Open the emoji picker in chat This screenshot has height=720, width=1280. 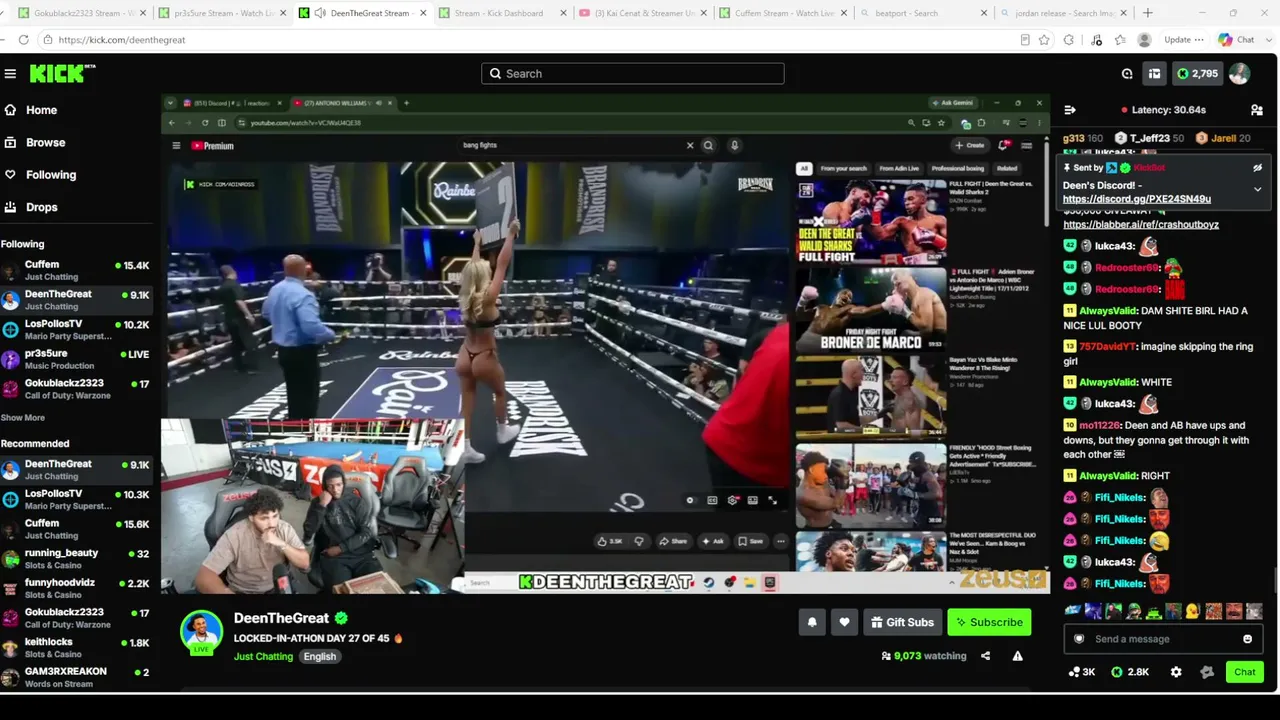pyautogui.click(x=1247, y=639)
